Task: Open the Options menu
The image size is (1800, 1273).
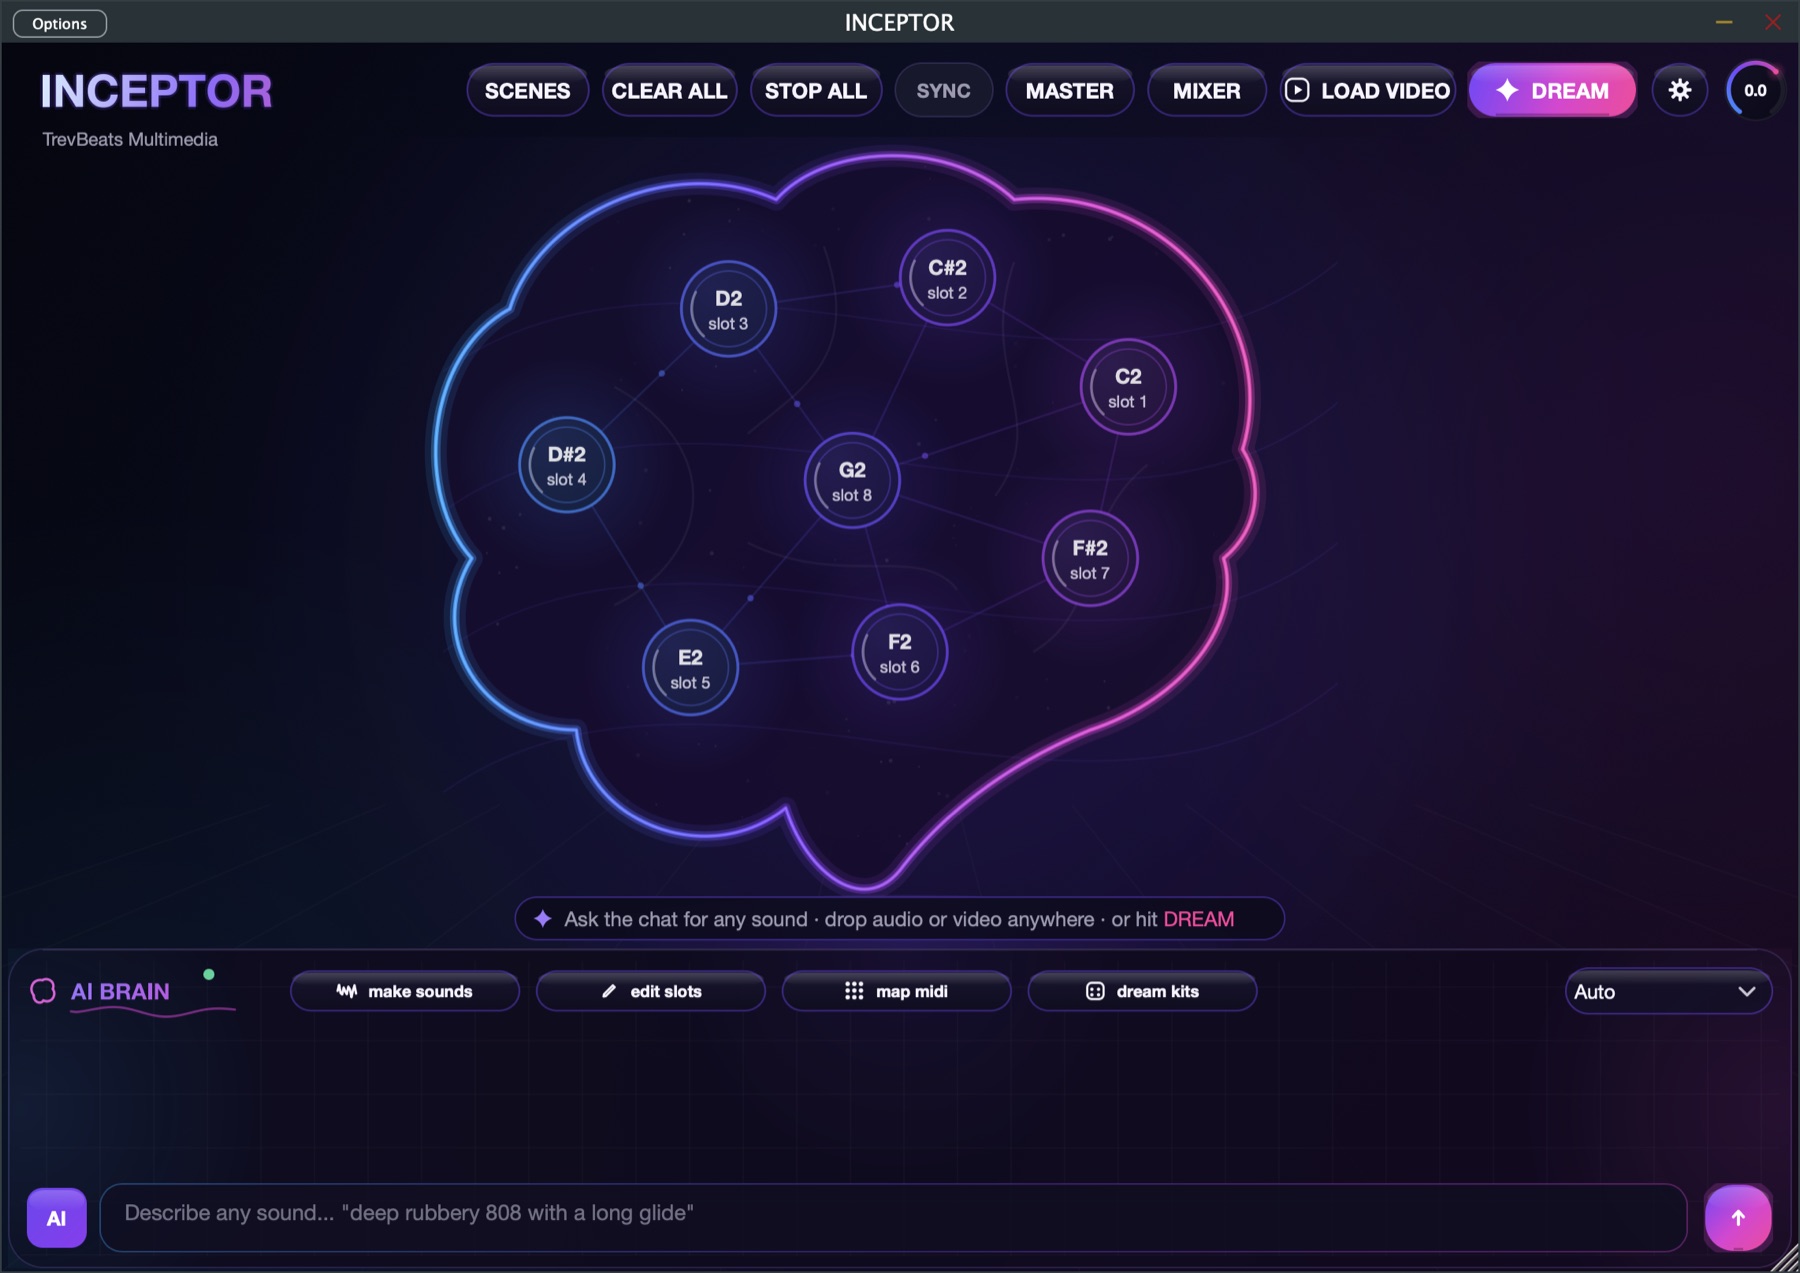Action: (x=60, y=23)
